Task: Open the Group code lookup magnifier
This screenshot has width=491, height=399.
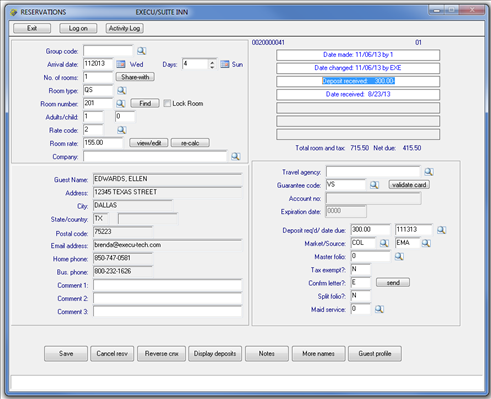Action: 141,51
